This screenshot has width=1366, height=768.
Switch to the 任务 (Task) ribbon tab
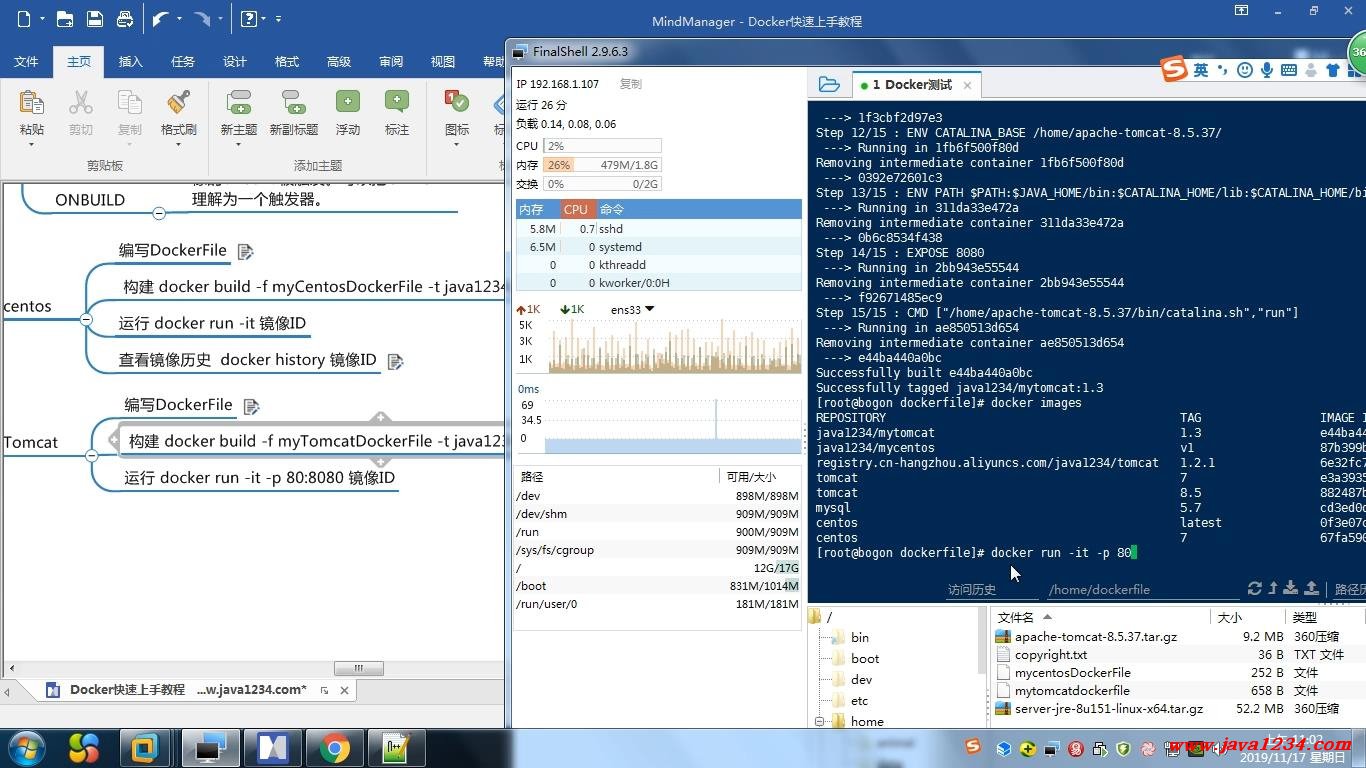[183, 62]
